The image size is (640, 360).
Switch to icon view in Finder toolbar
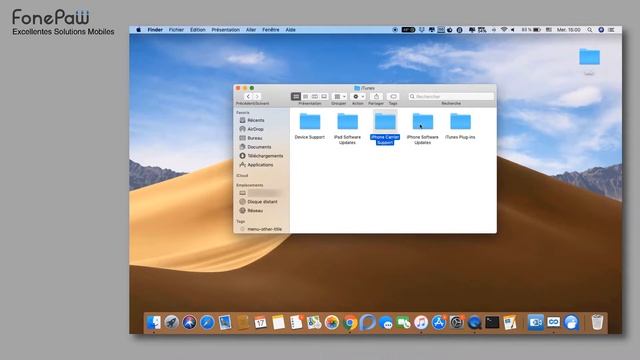click(x=296, y=97)
